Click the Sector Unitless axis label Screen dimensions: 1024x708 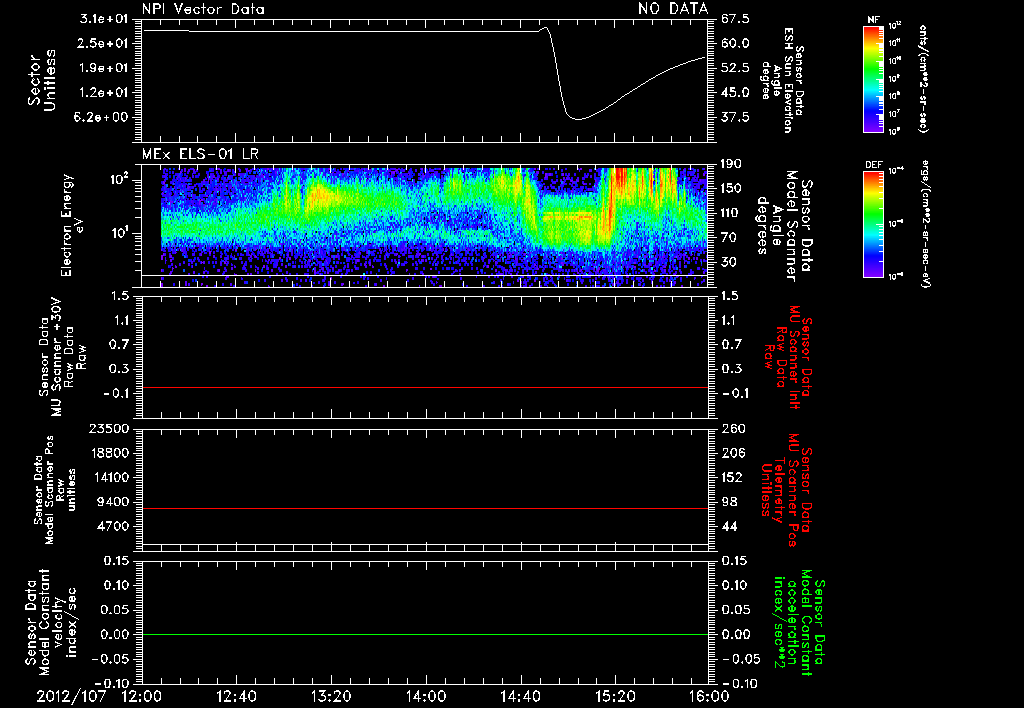point(42,80)
